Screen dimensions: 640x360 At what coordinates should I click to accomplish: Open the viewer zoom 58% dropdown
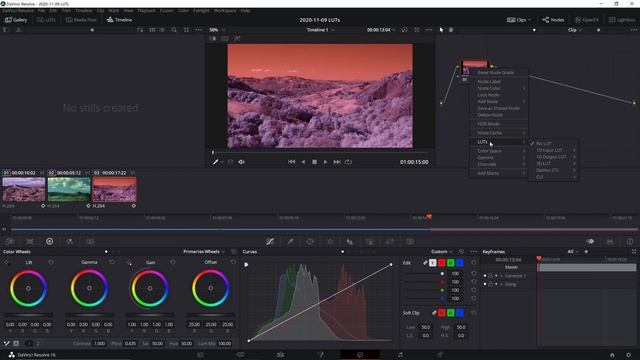[x=217, y=30]
